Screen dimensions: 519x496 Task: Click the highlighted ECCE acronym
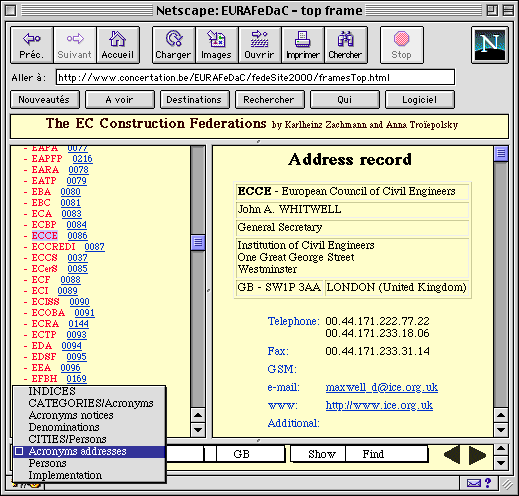(x=45, y=236)
